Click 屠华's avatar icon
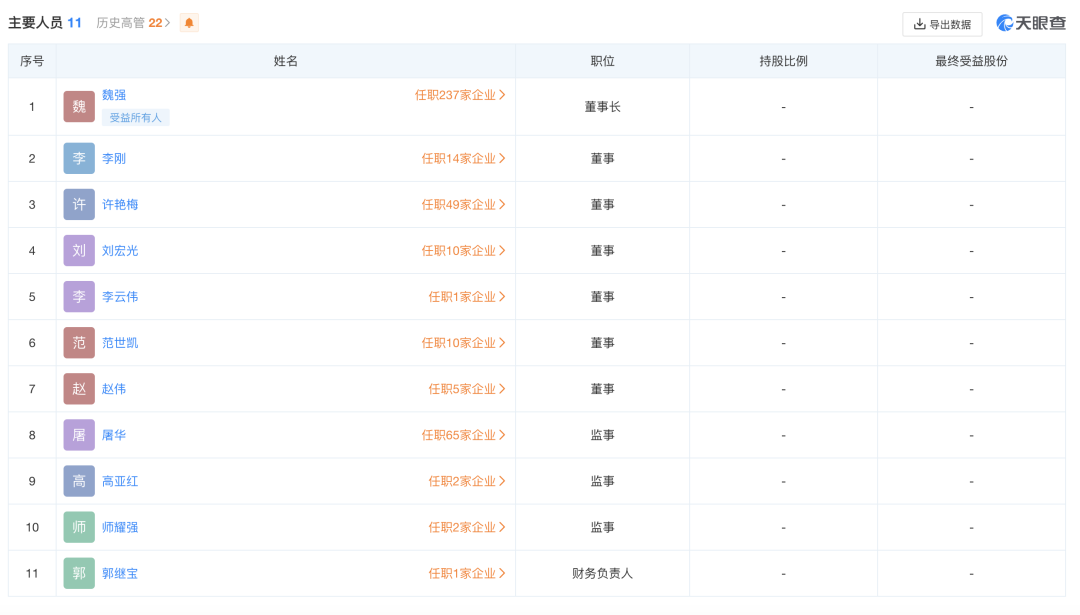The image size is (1080, 615). pyautogui.click(x=79, y=435)
